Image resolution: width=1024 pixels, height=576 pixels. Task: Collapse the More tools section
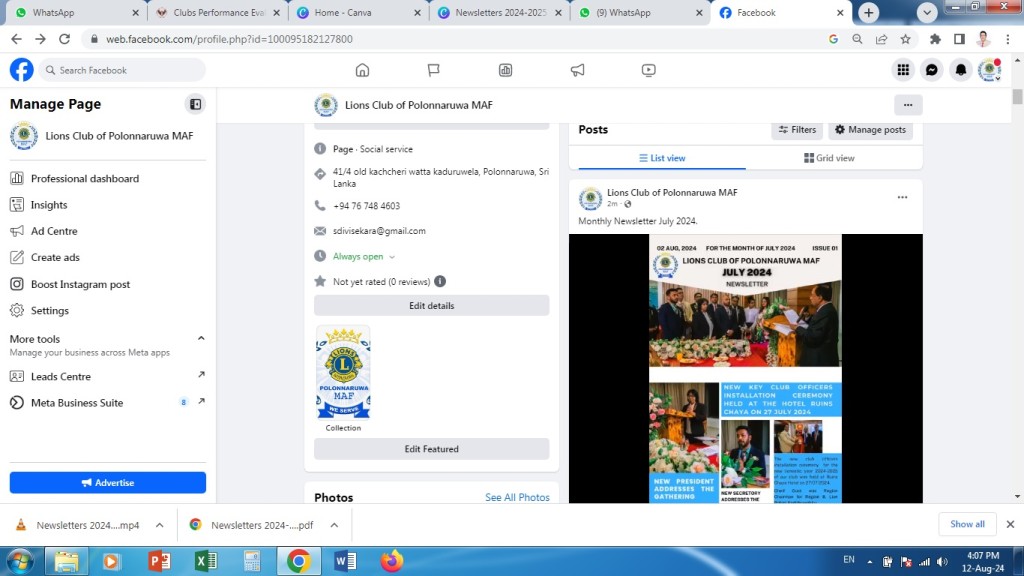coord(201,338)
